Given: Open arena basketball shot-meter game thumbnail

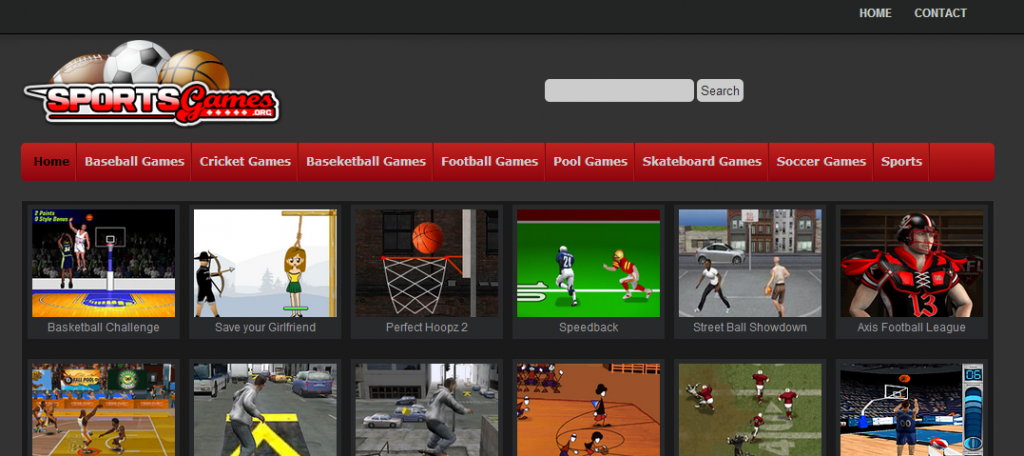Looking at the screenshot, I should coord(912,410).
